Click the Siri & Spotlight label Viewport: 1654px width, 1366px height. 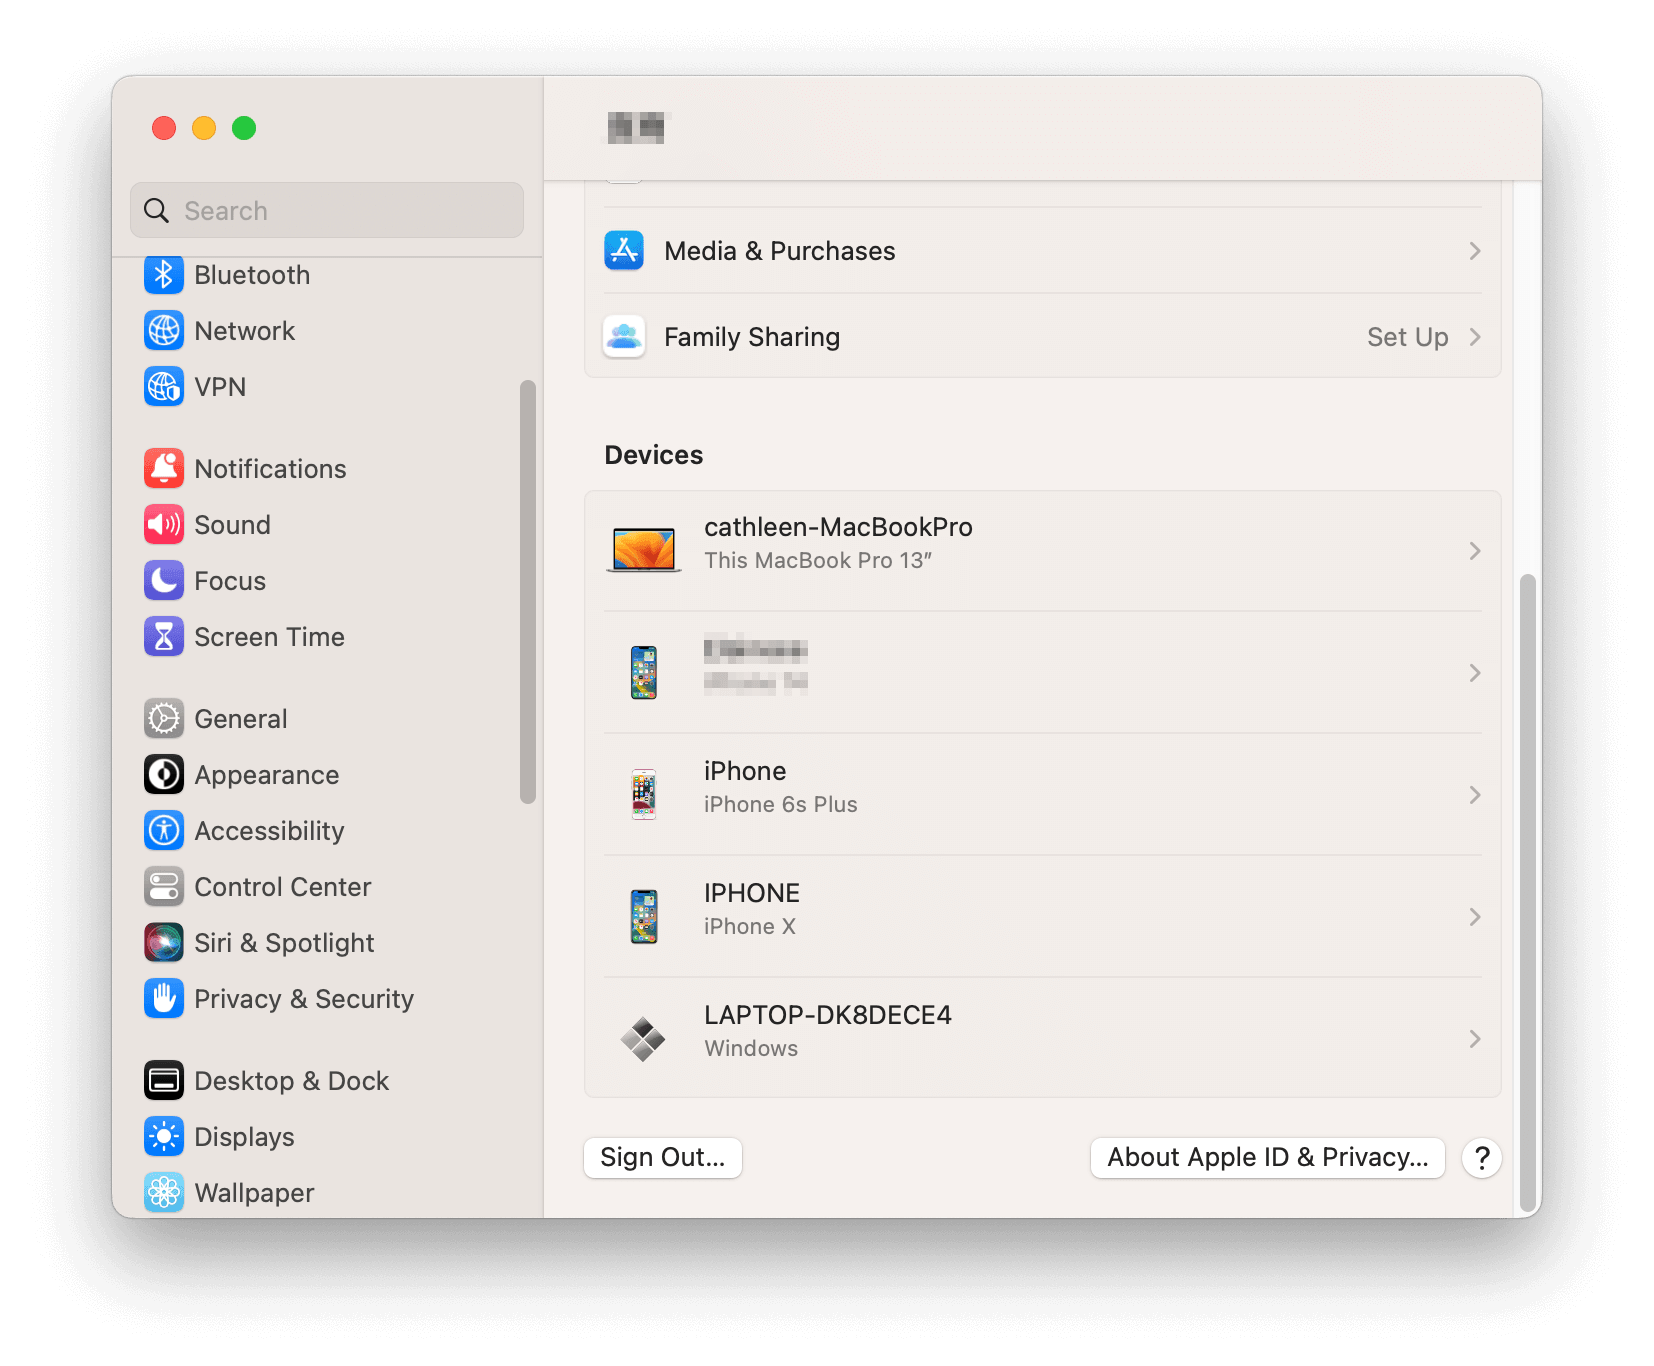tap(284, 943)
